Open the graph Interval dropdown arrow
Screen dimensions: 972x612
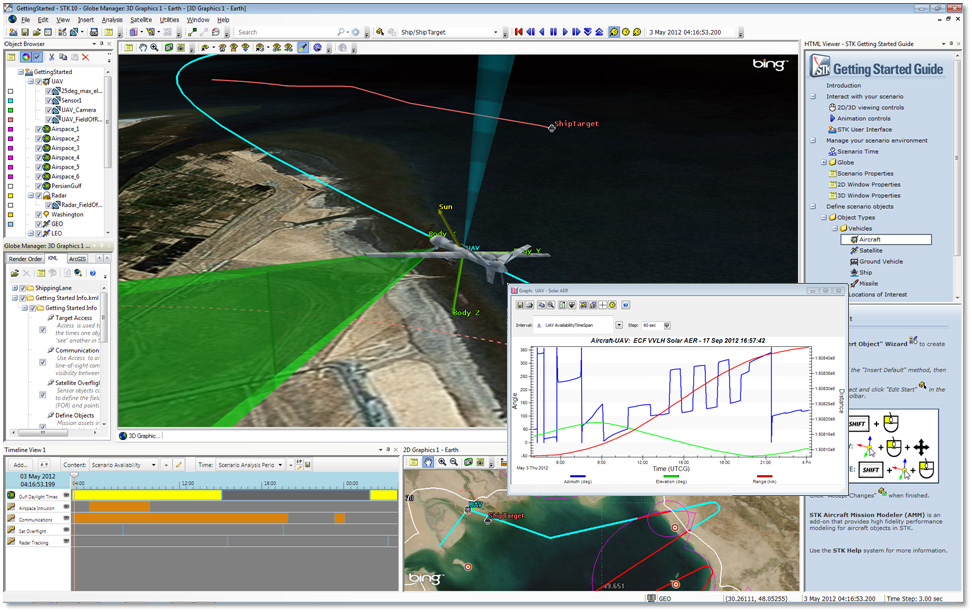619,326
